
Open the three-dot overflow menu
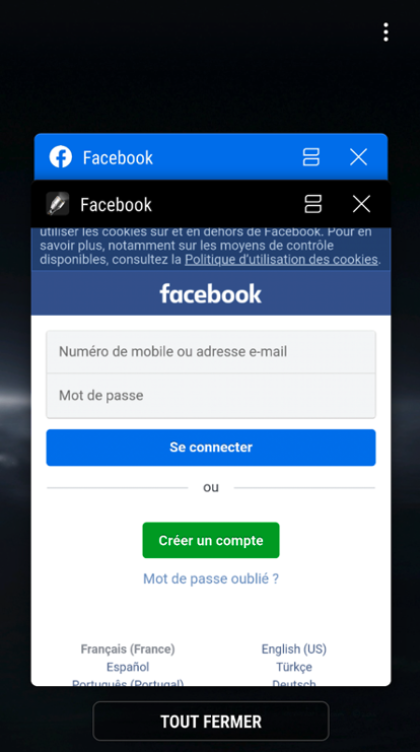[385, 32]
